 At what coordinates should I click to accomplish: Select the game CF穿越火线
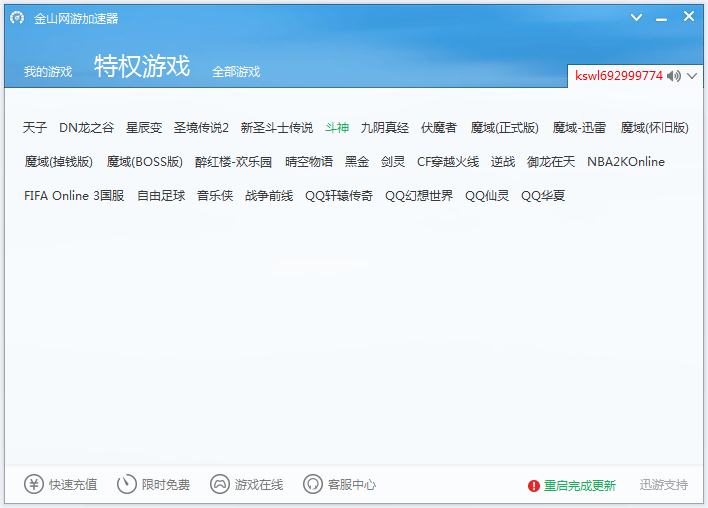[x=448, y=162]
